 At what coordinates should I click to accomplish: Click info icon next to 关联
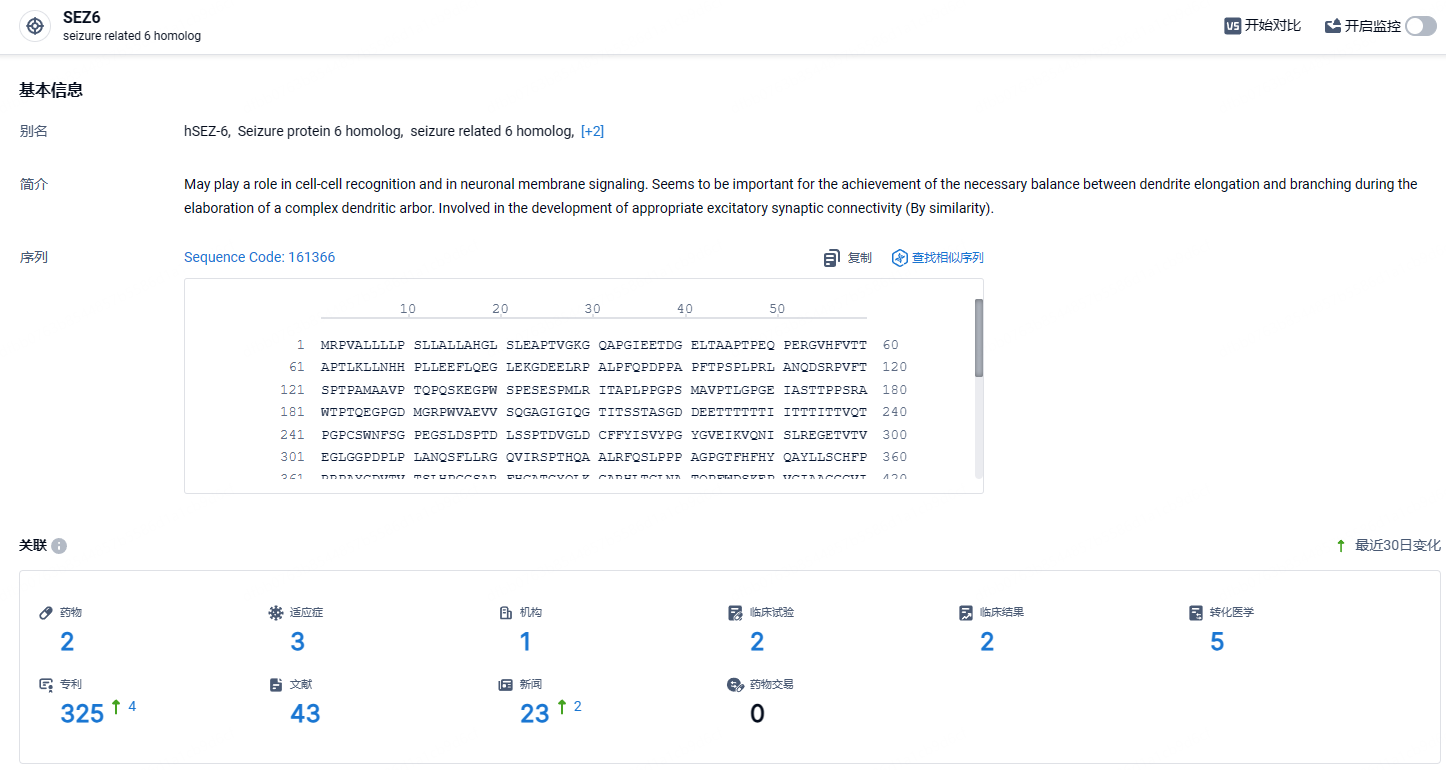click(x=59, y=546)
